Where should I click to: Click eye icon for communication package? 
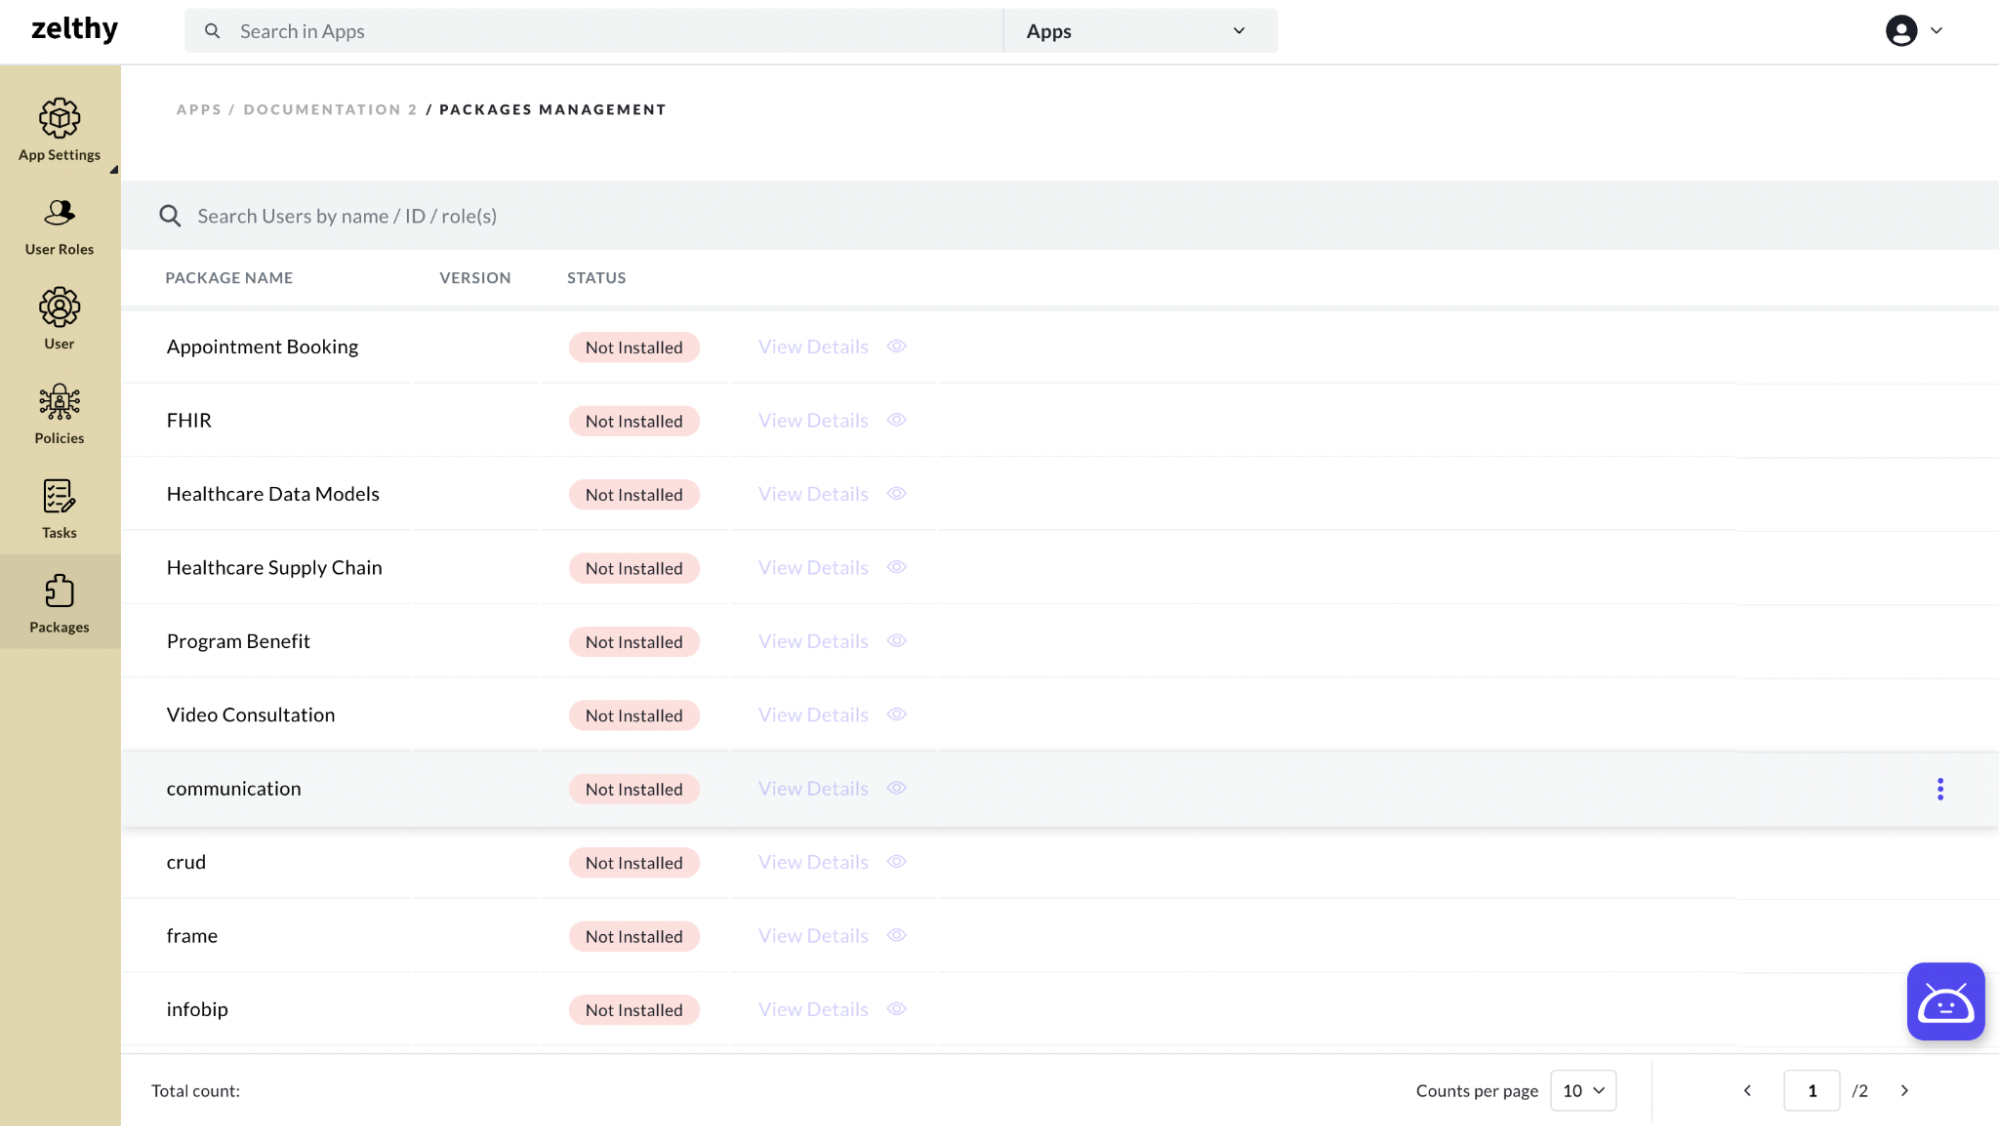(x=897, y=788)
